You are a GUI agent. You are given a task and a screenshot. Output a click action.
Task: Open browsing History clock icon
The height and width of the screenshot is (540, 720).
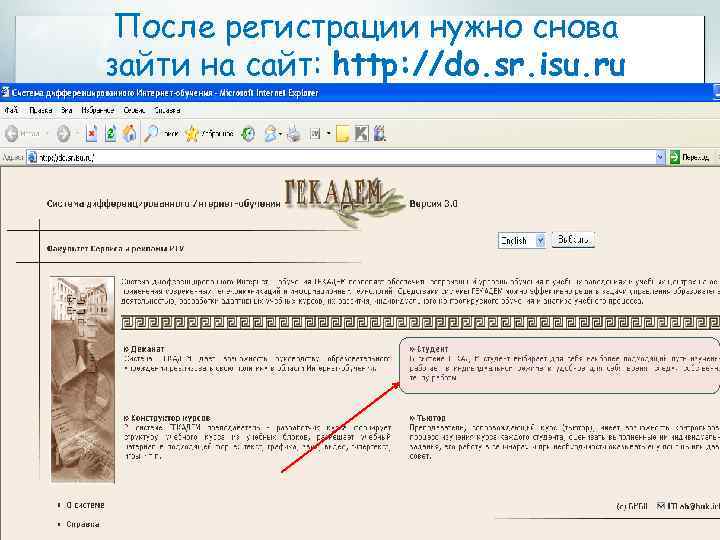click(248, 134)
